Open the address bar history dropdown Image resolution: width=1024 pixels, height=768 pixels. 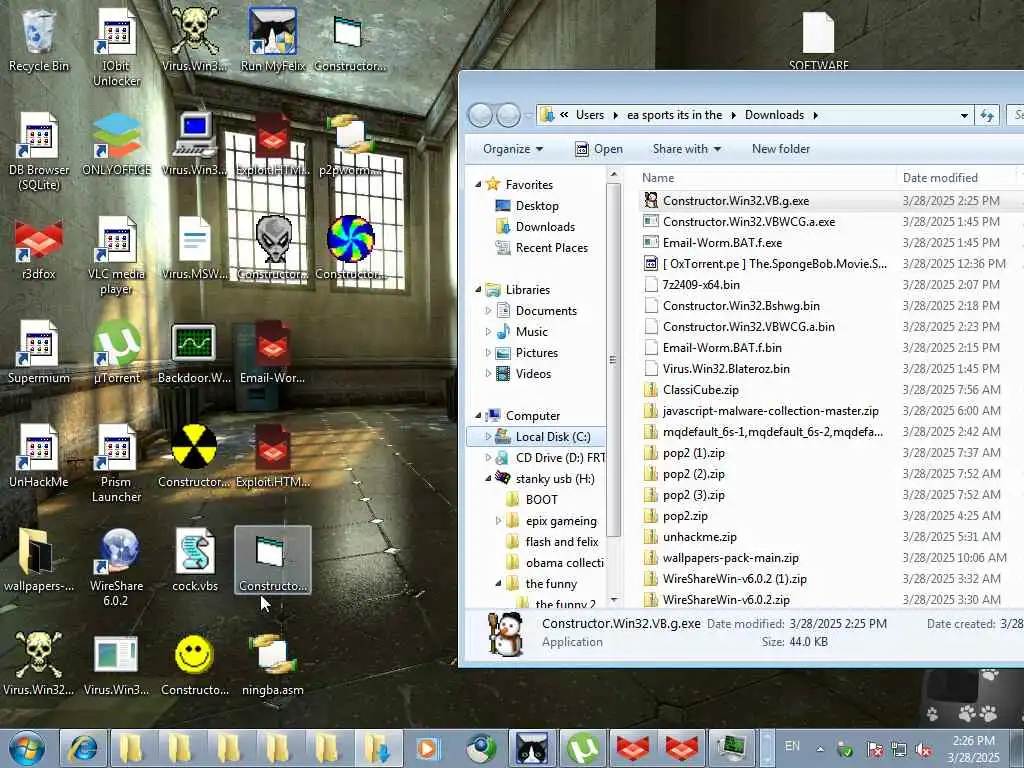click(x=964, y=116)
